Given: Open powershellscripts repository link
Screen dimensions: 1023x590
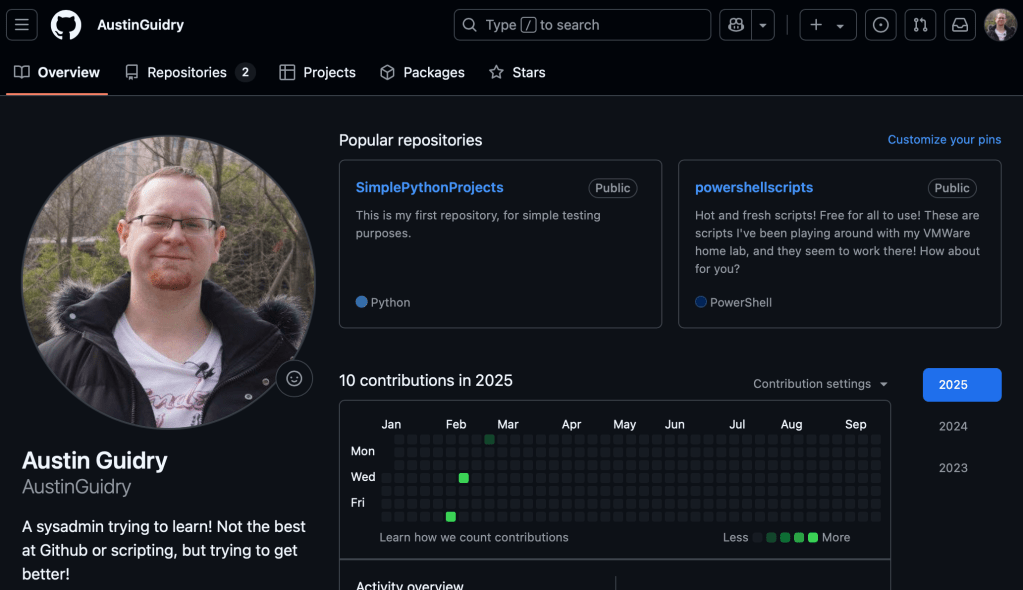Looking at the screenshot, I should click(753, 187).
